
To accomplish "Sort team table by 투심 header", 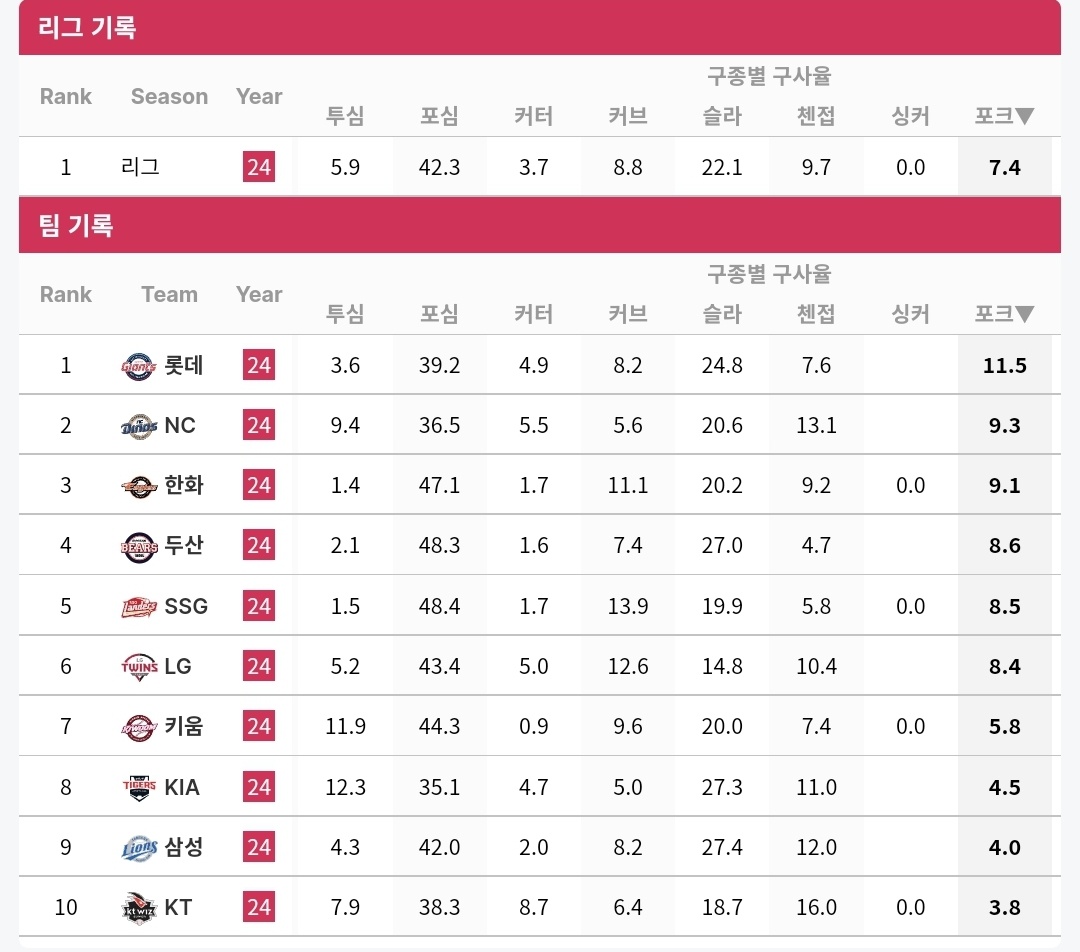I will click(x=345, y=314).
